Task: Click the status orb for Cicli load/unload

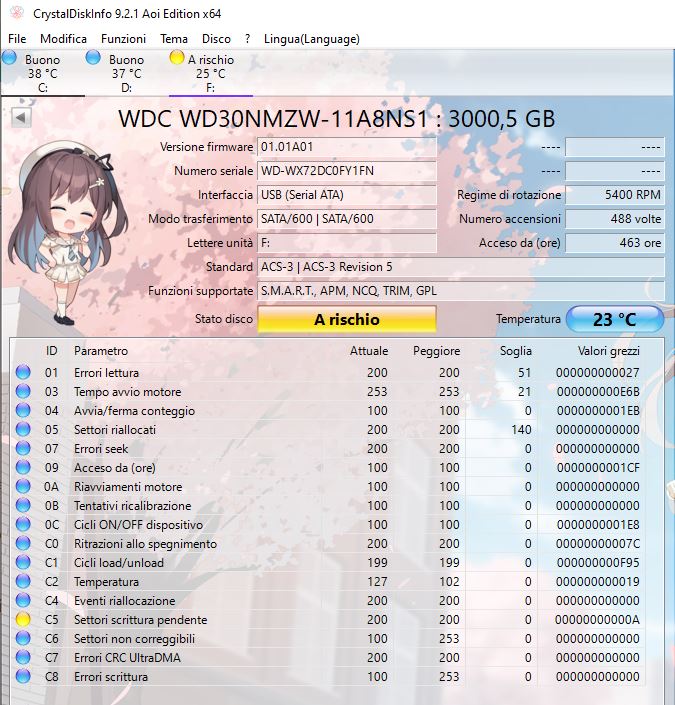Action: coord(23,562)
